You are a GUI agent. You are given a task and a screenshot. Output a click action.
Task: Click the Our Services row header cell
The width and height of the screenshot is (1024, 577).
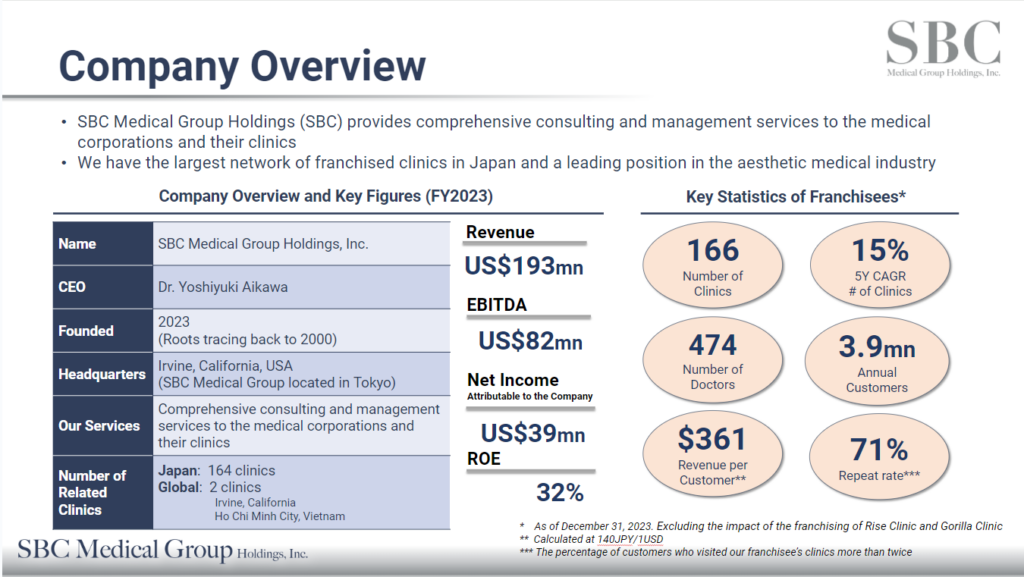click(x=102, y=425)
